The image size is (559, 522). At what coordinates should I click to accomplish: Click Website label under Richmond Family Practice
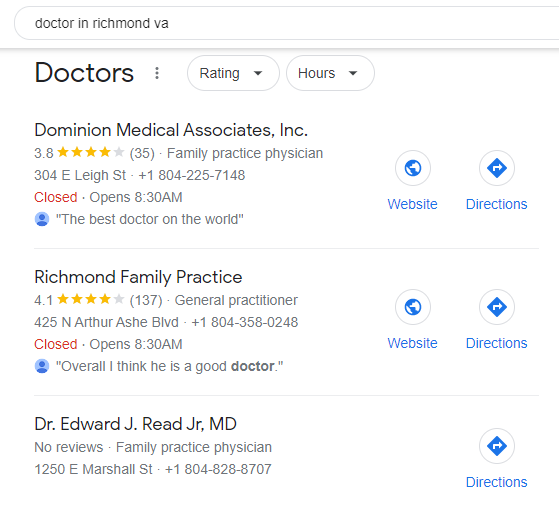412,343
